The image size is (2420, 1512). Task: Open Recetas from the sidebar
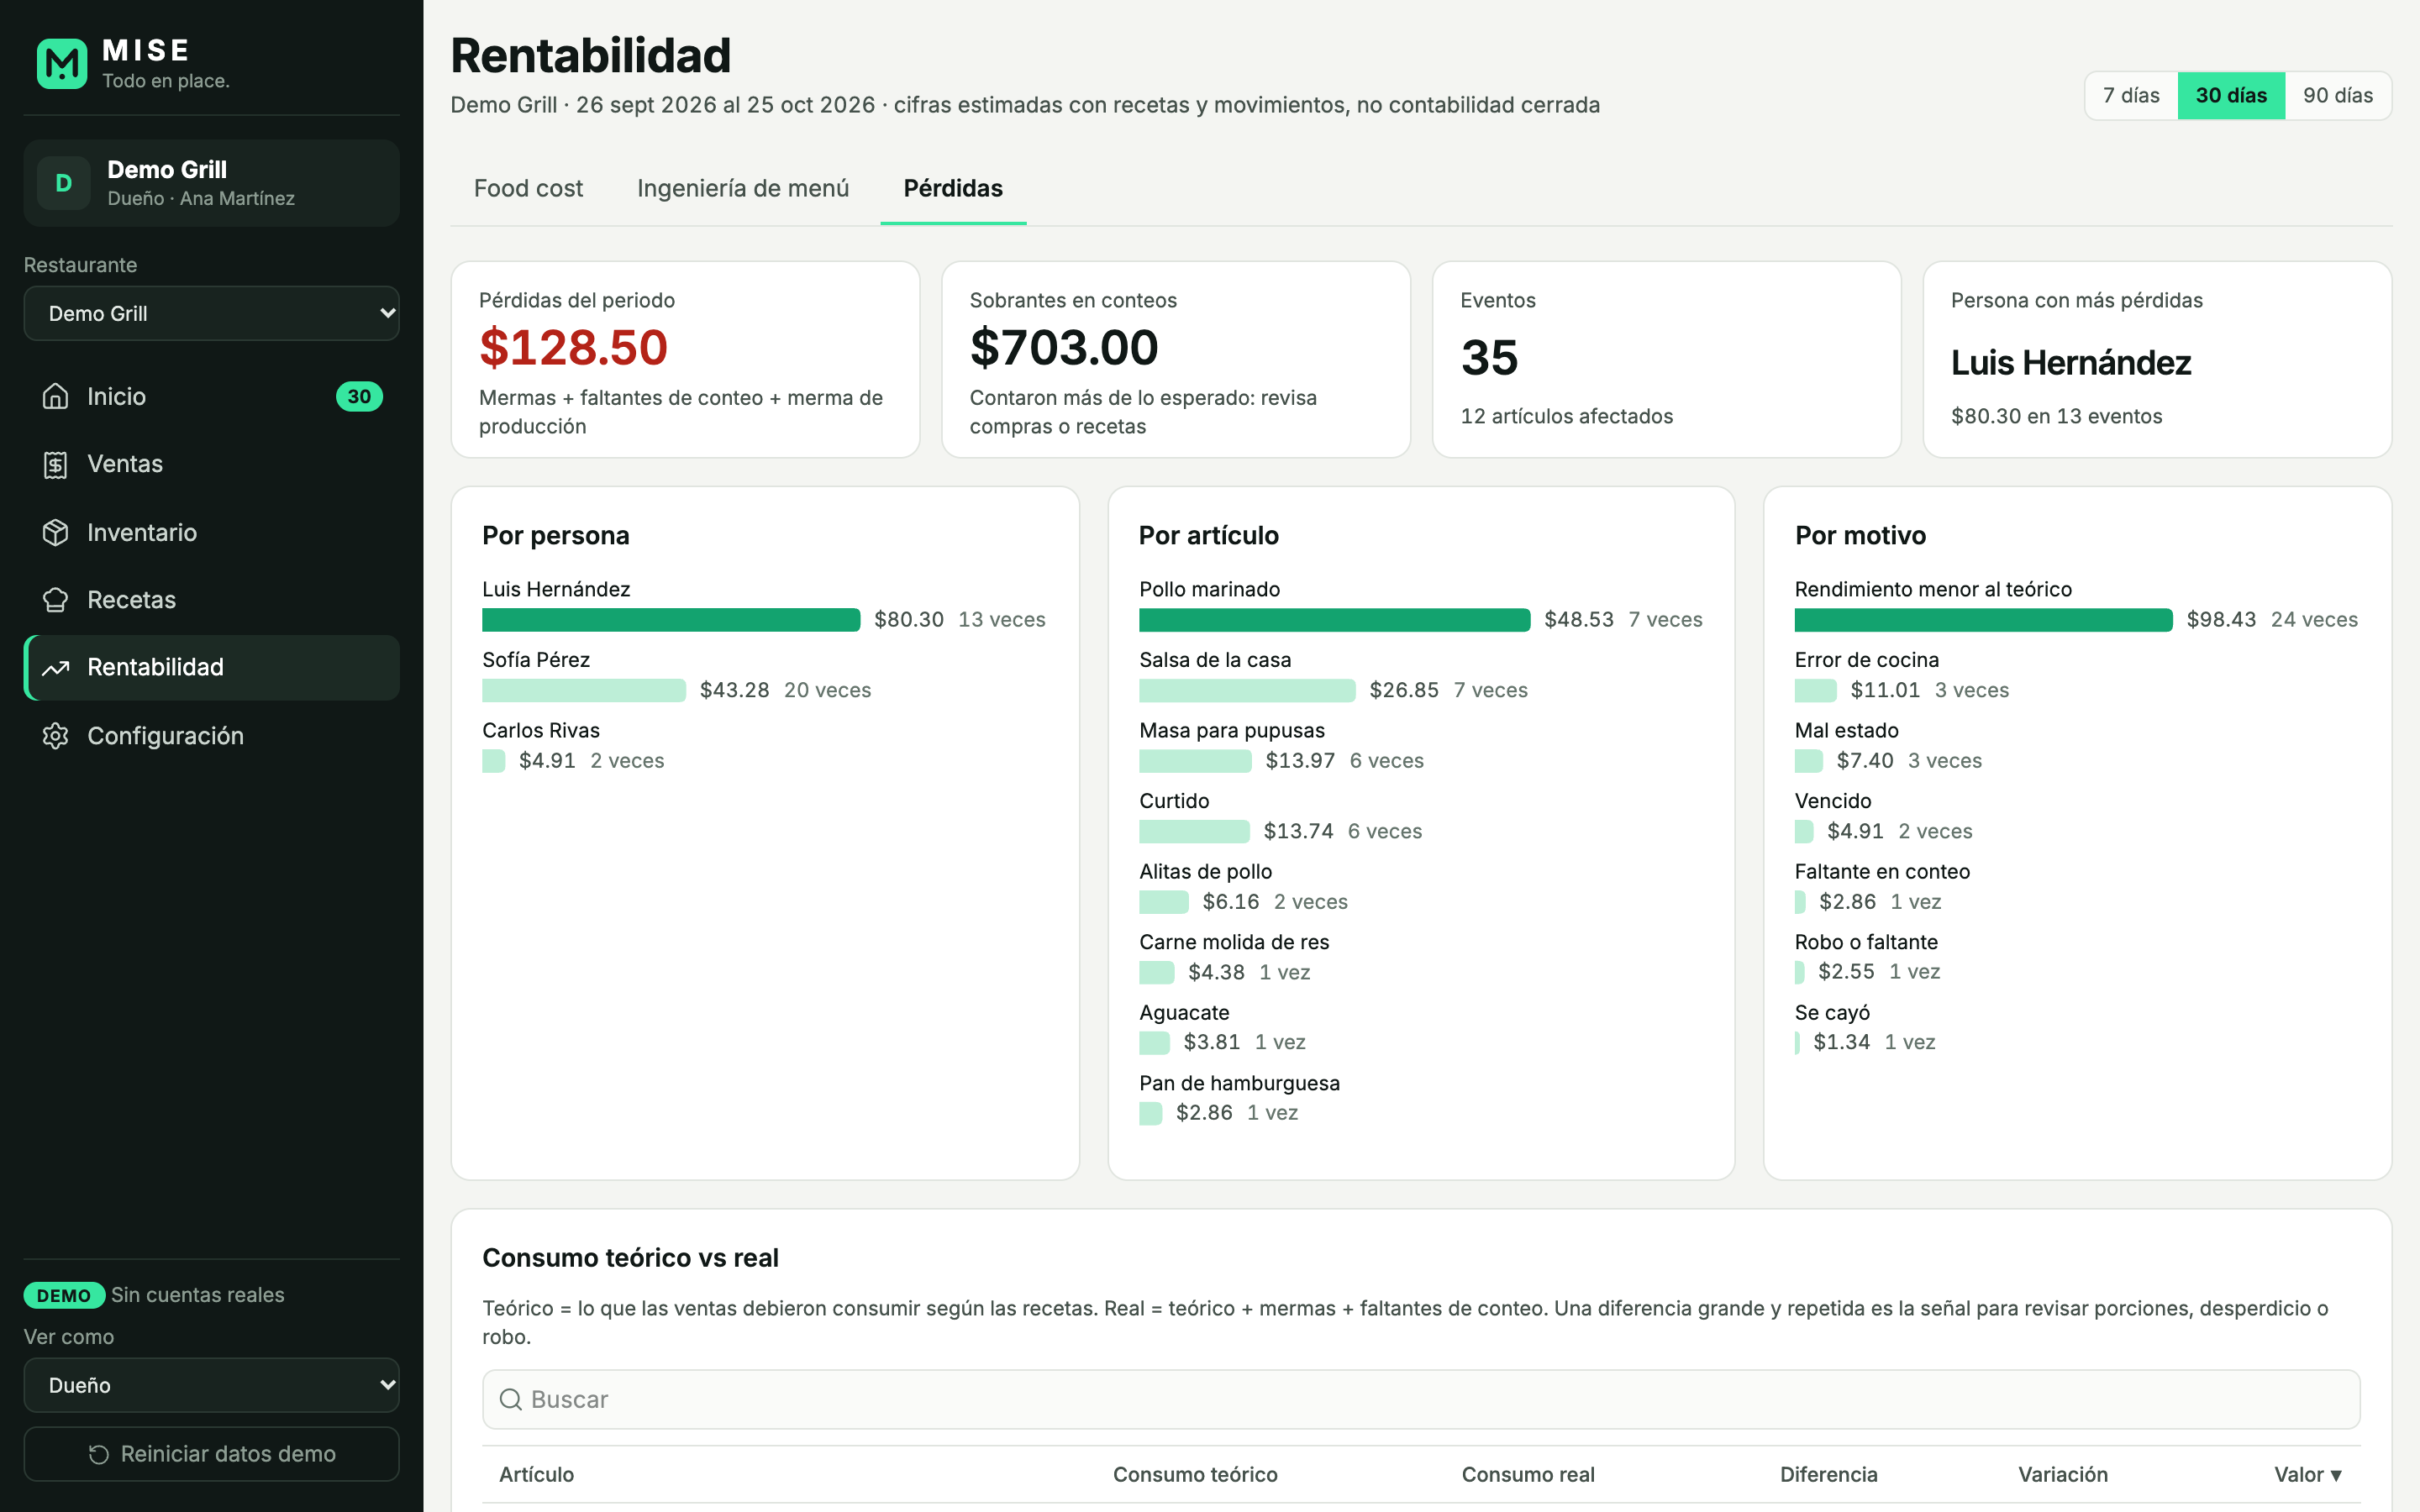point(212,600)
